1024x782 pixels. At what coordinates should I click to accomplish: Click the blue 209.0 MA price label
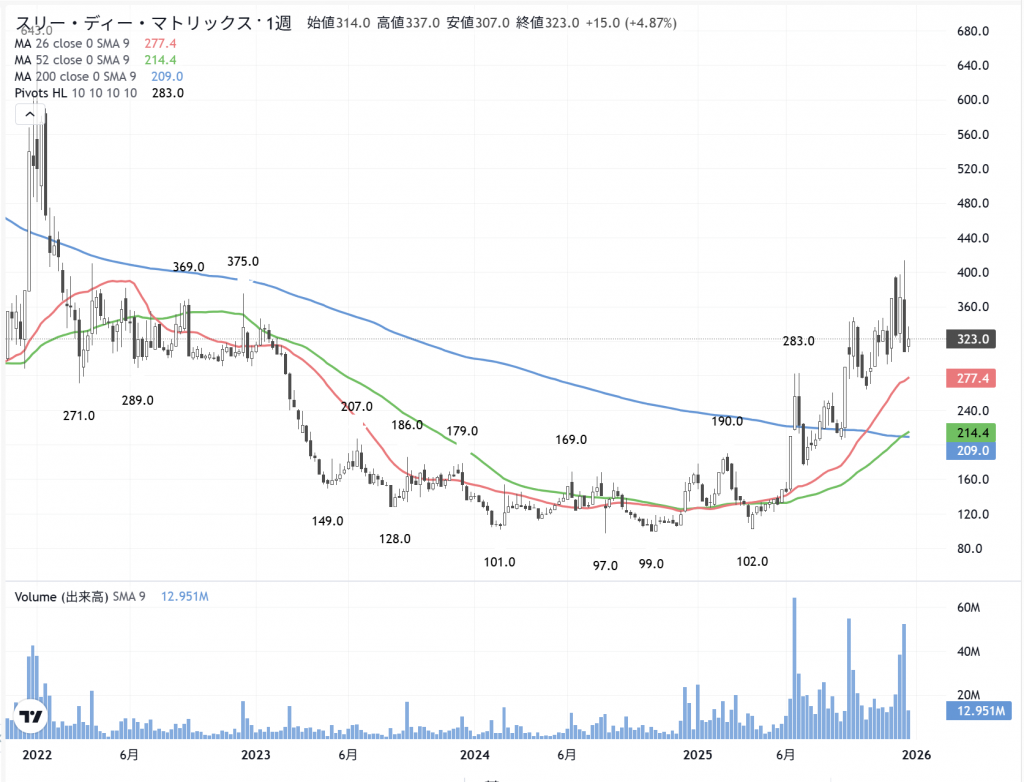point(968,451)
